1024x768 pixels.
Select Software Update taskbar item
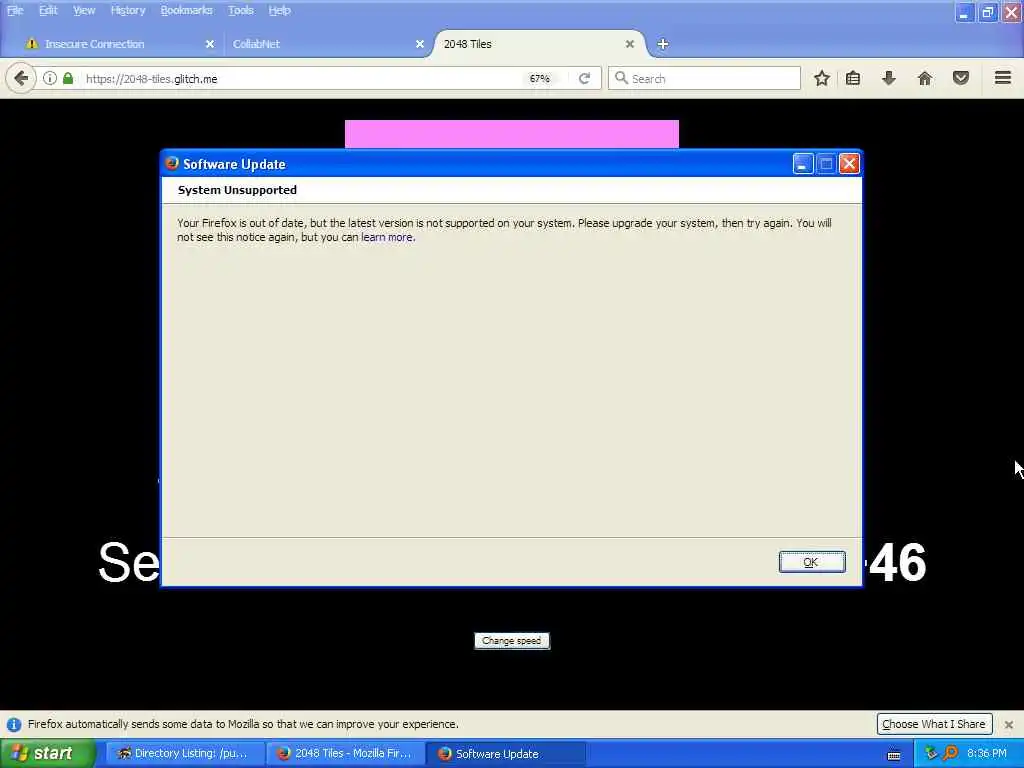pos(506,754)
